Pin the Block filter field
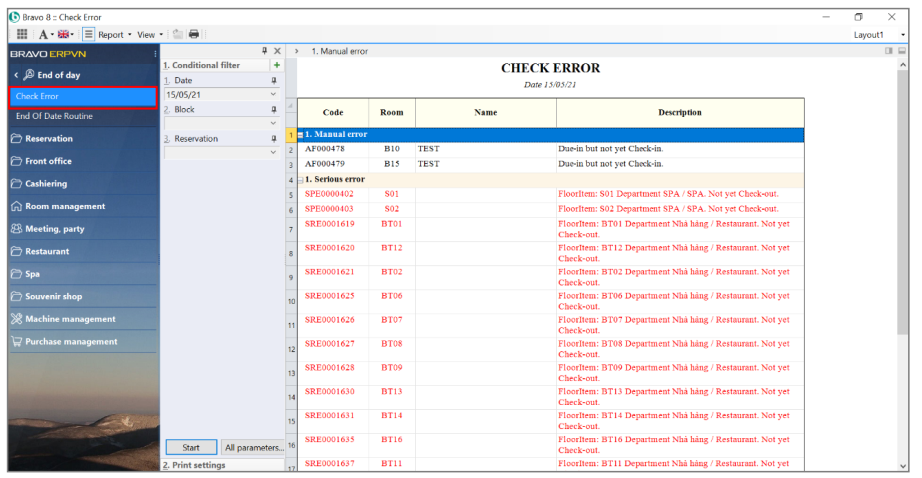The width and height of the screenshot is (922, 478). [274, 109]
